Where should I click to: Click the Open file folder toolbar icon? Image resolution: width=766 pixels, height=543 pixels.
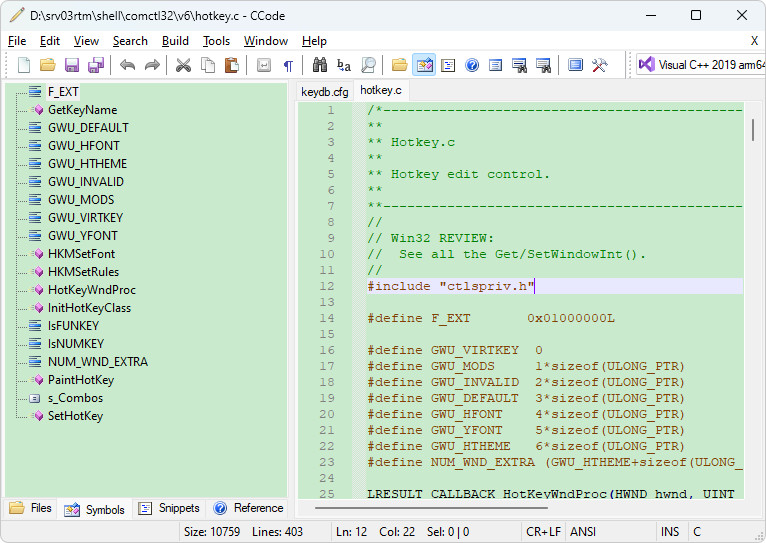(x=47, y=65)
